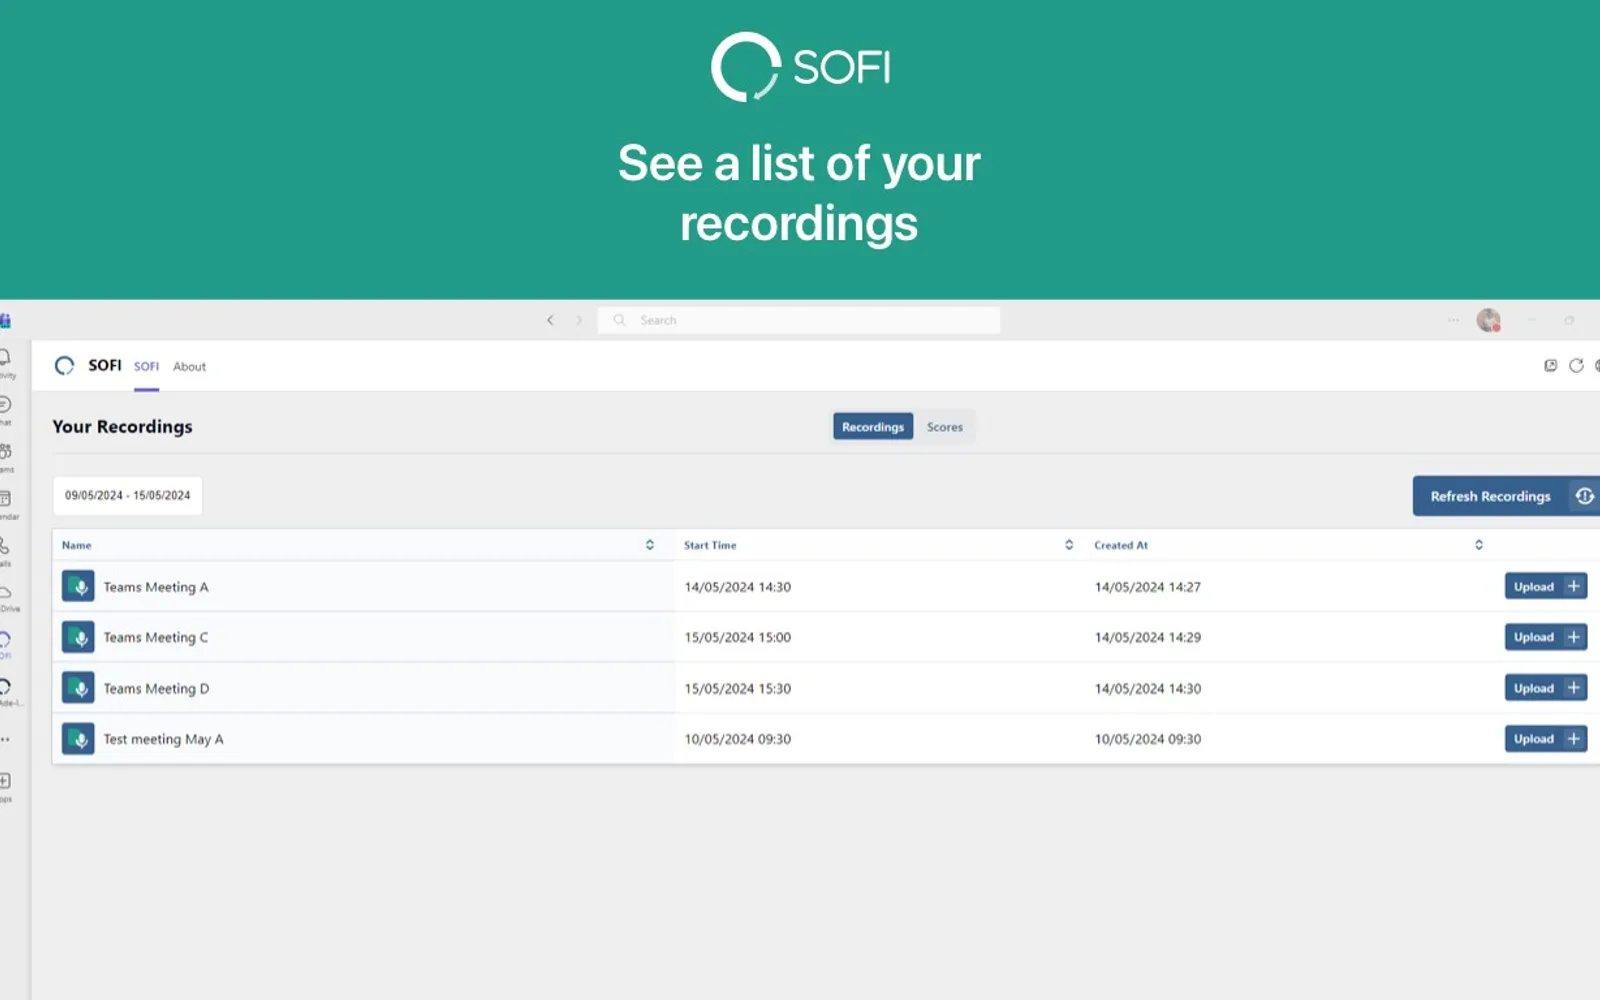Open the app in a pop-out window
Viewport: 1600px width, 1000px height.
(1551, 366)
